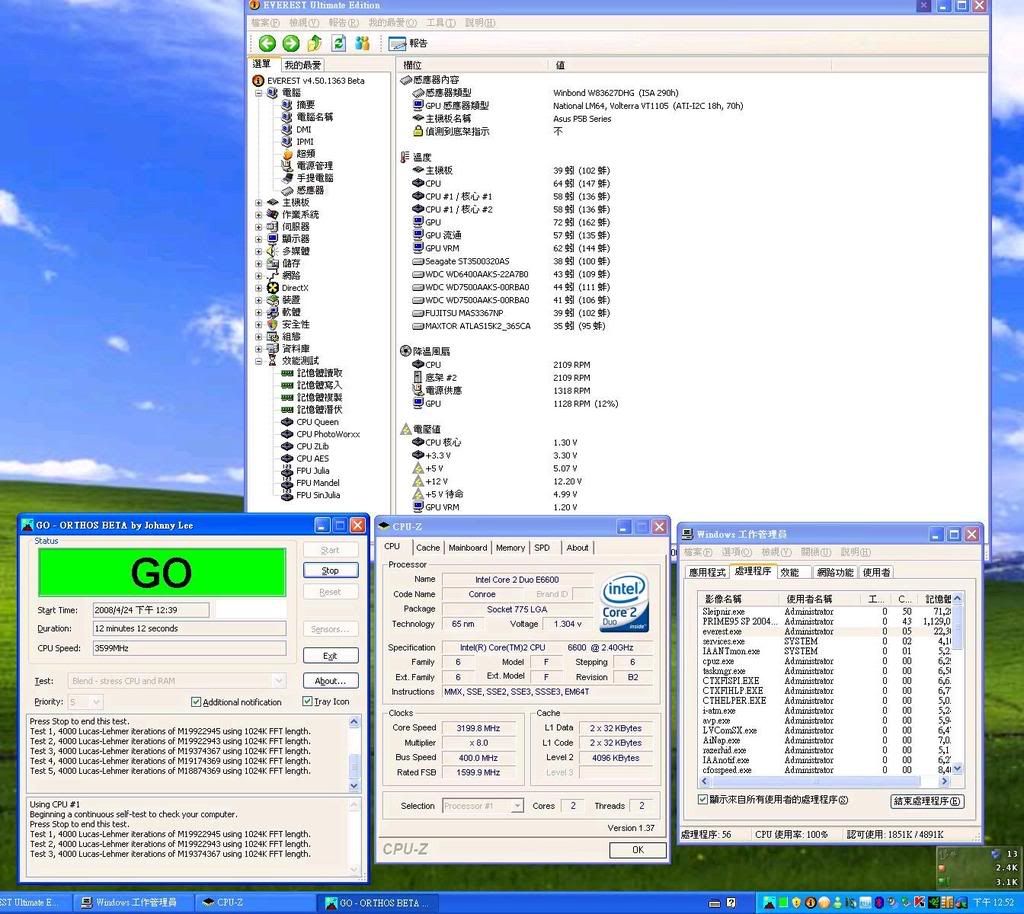Expand the DirectX tree node
Screen dimensions: 1024x914
coord(259,288)
